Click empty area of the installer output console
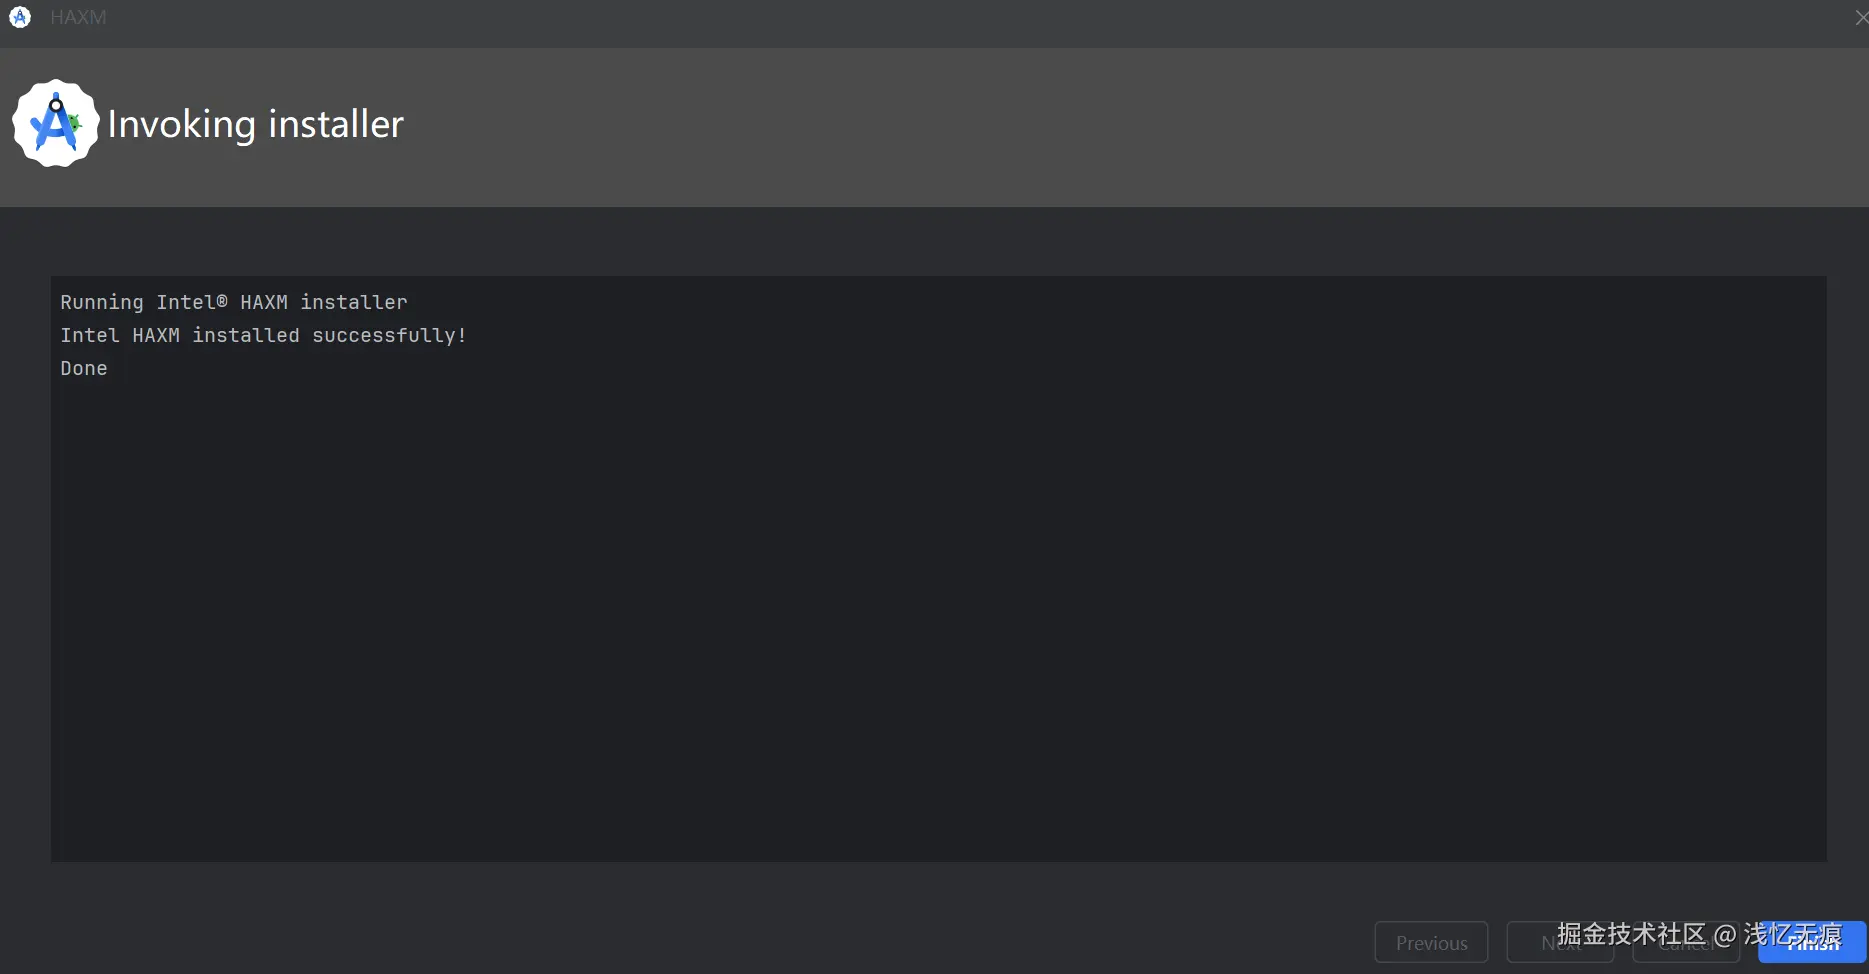 click(x=938, y=620)
